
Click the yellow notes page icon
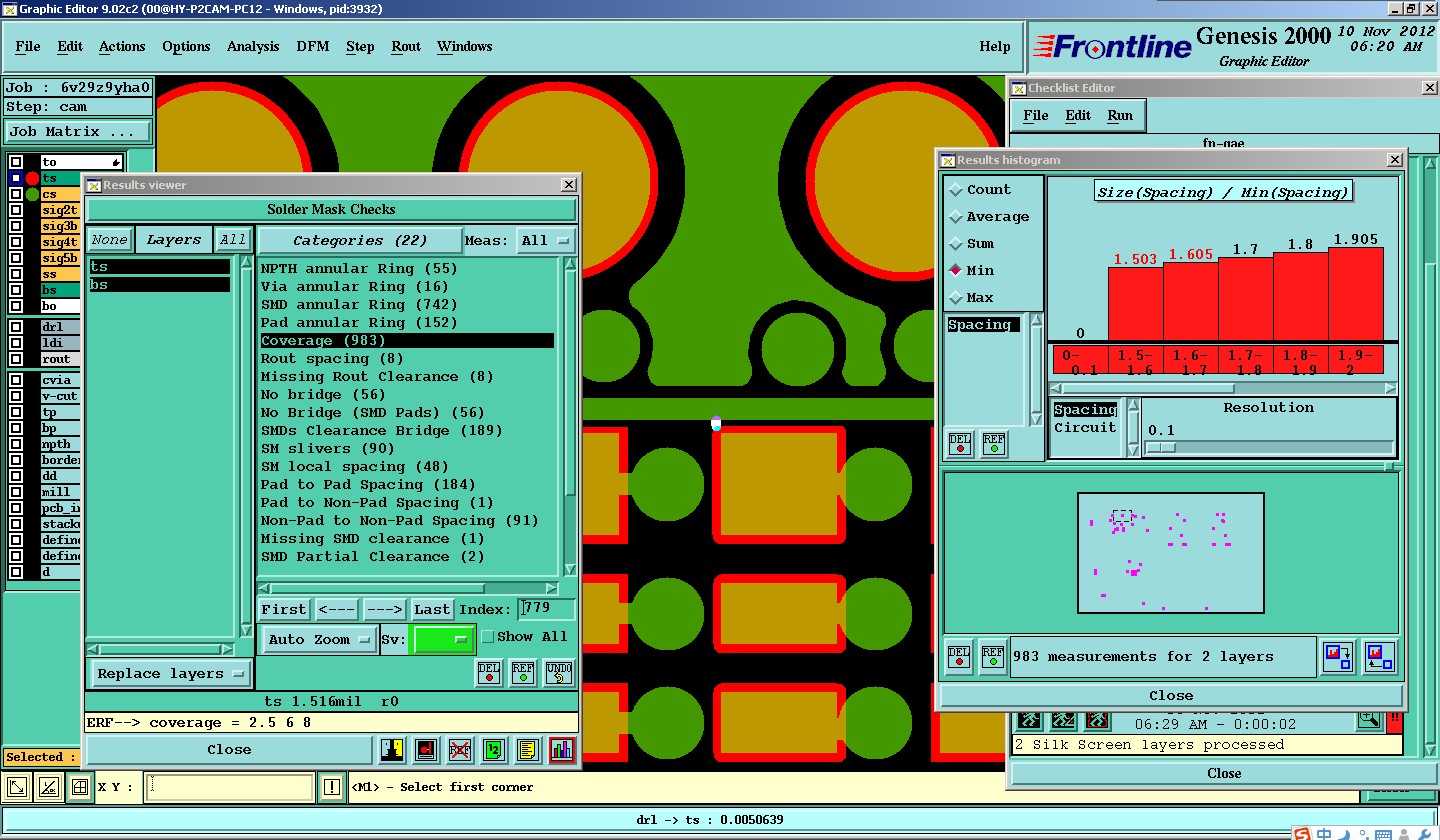(x=528, y=750)
